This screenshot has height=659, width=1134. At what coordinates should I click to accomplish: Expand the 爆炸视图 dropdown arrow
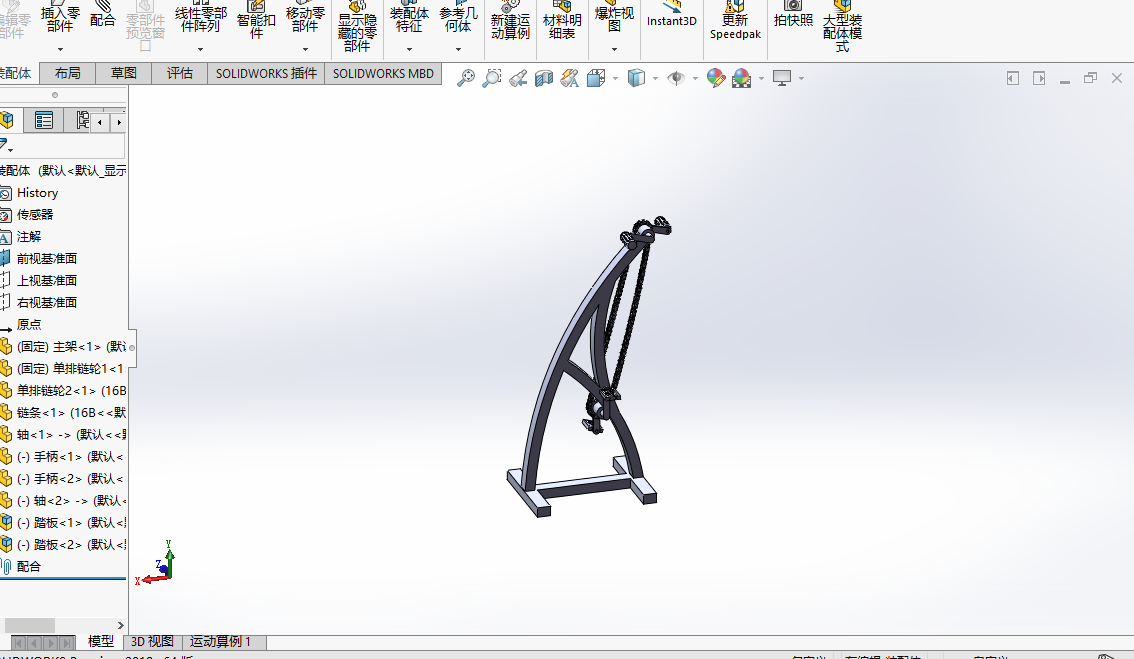(614, 49)
